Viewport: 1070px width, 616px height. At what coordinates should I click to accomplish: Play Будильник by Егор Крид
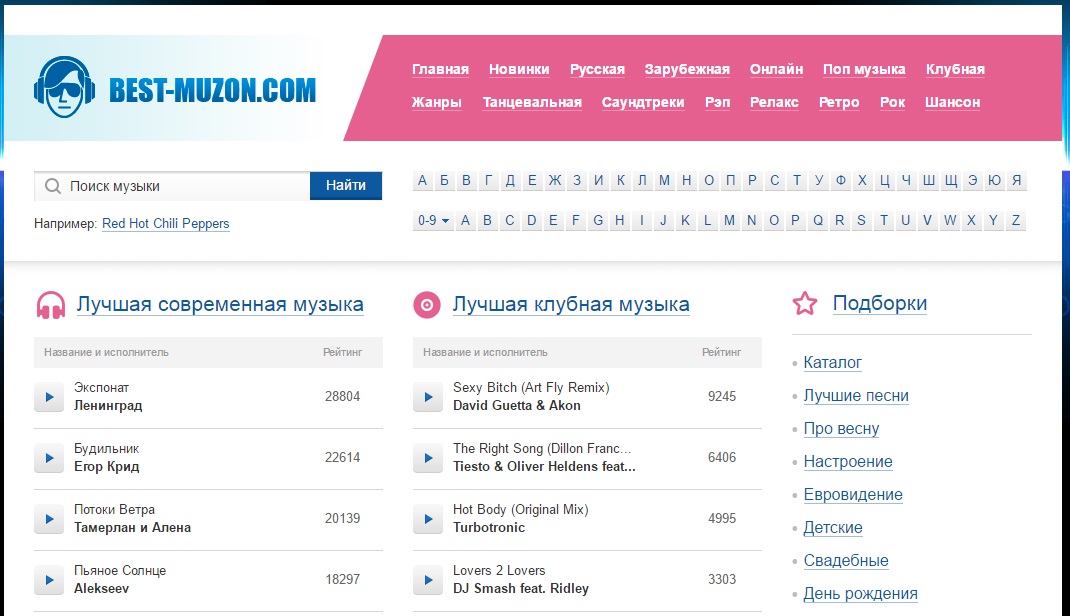[x=48, y=458]
